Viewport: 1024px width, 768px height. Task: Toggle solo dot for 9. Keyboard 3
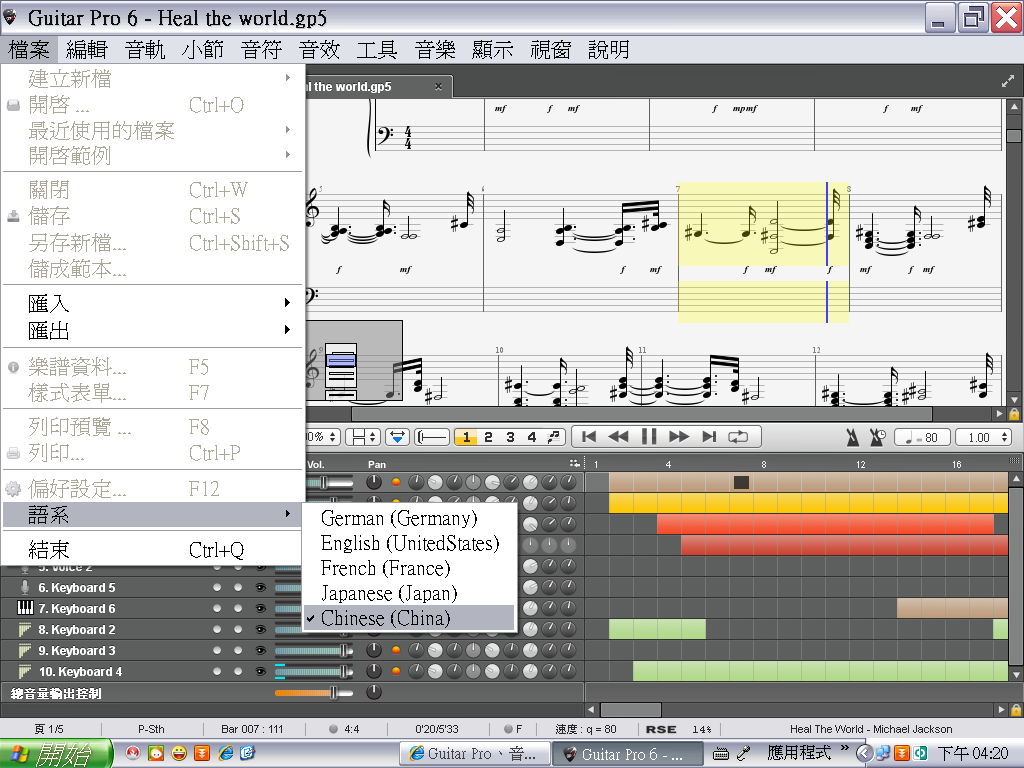tap(217, 650)
